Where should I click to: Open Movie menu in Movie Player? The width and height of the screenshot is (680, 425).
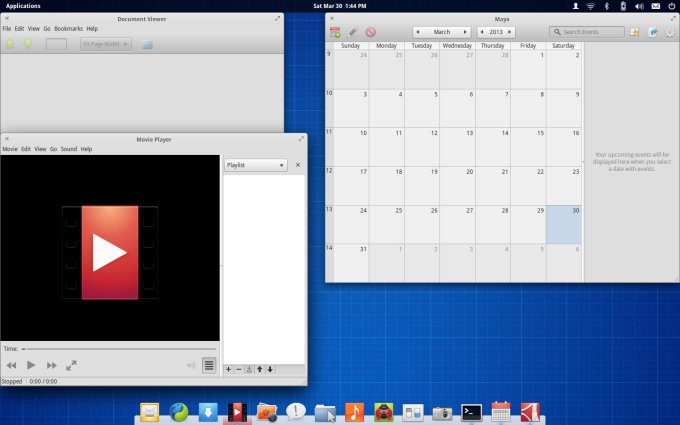pos(10,149)
